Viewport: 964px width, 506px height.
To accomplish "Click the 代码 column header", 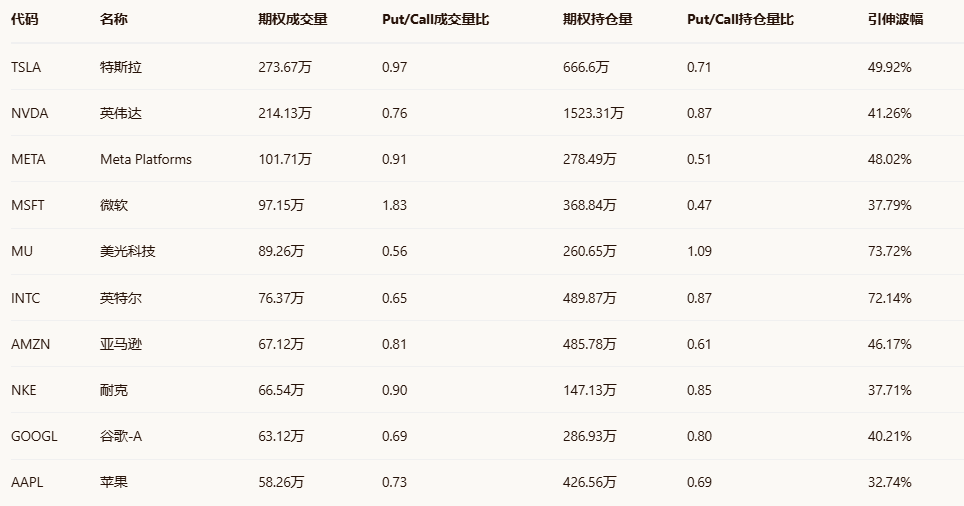I will (25, 20).
